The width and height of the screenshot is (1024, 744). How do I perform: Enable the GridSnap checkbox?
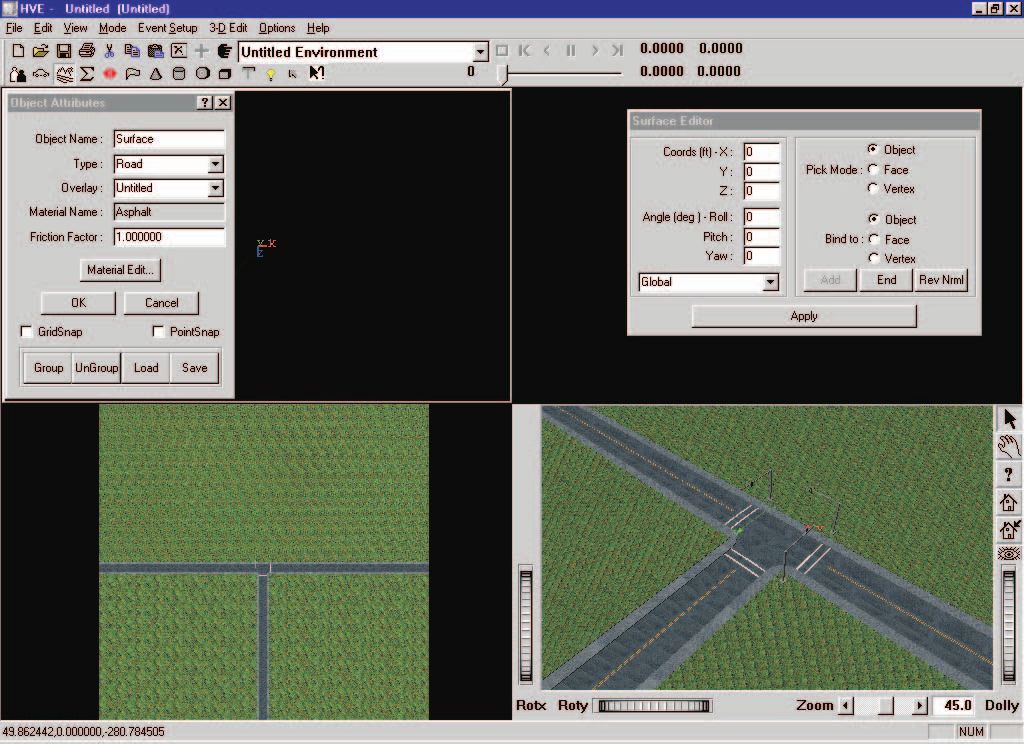click(x=27, y=332)
